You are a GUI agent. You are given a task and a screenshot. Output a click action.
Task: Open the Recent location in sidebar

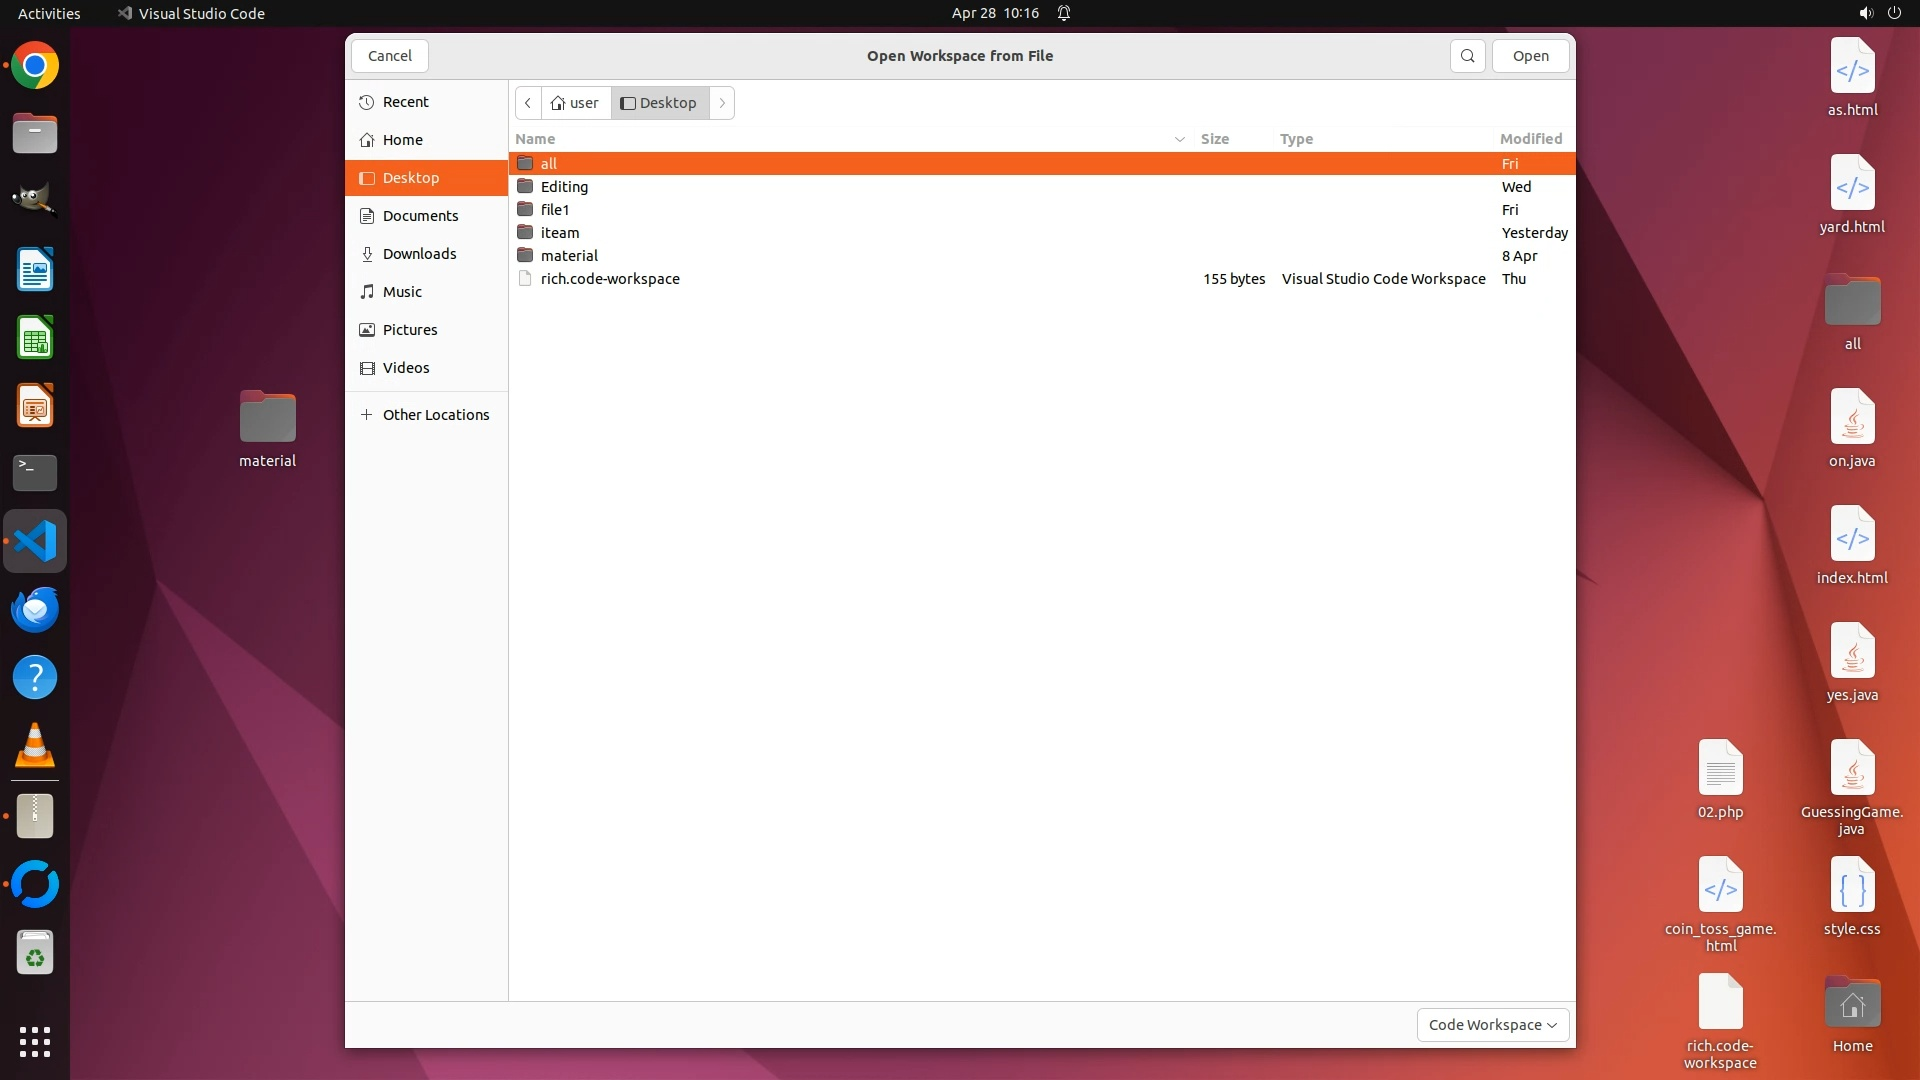pyautogui.click(x=405, y=102)
